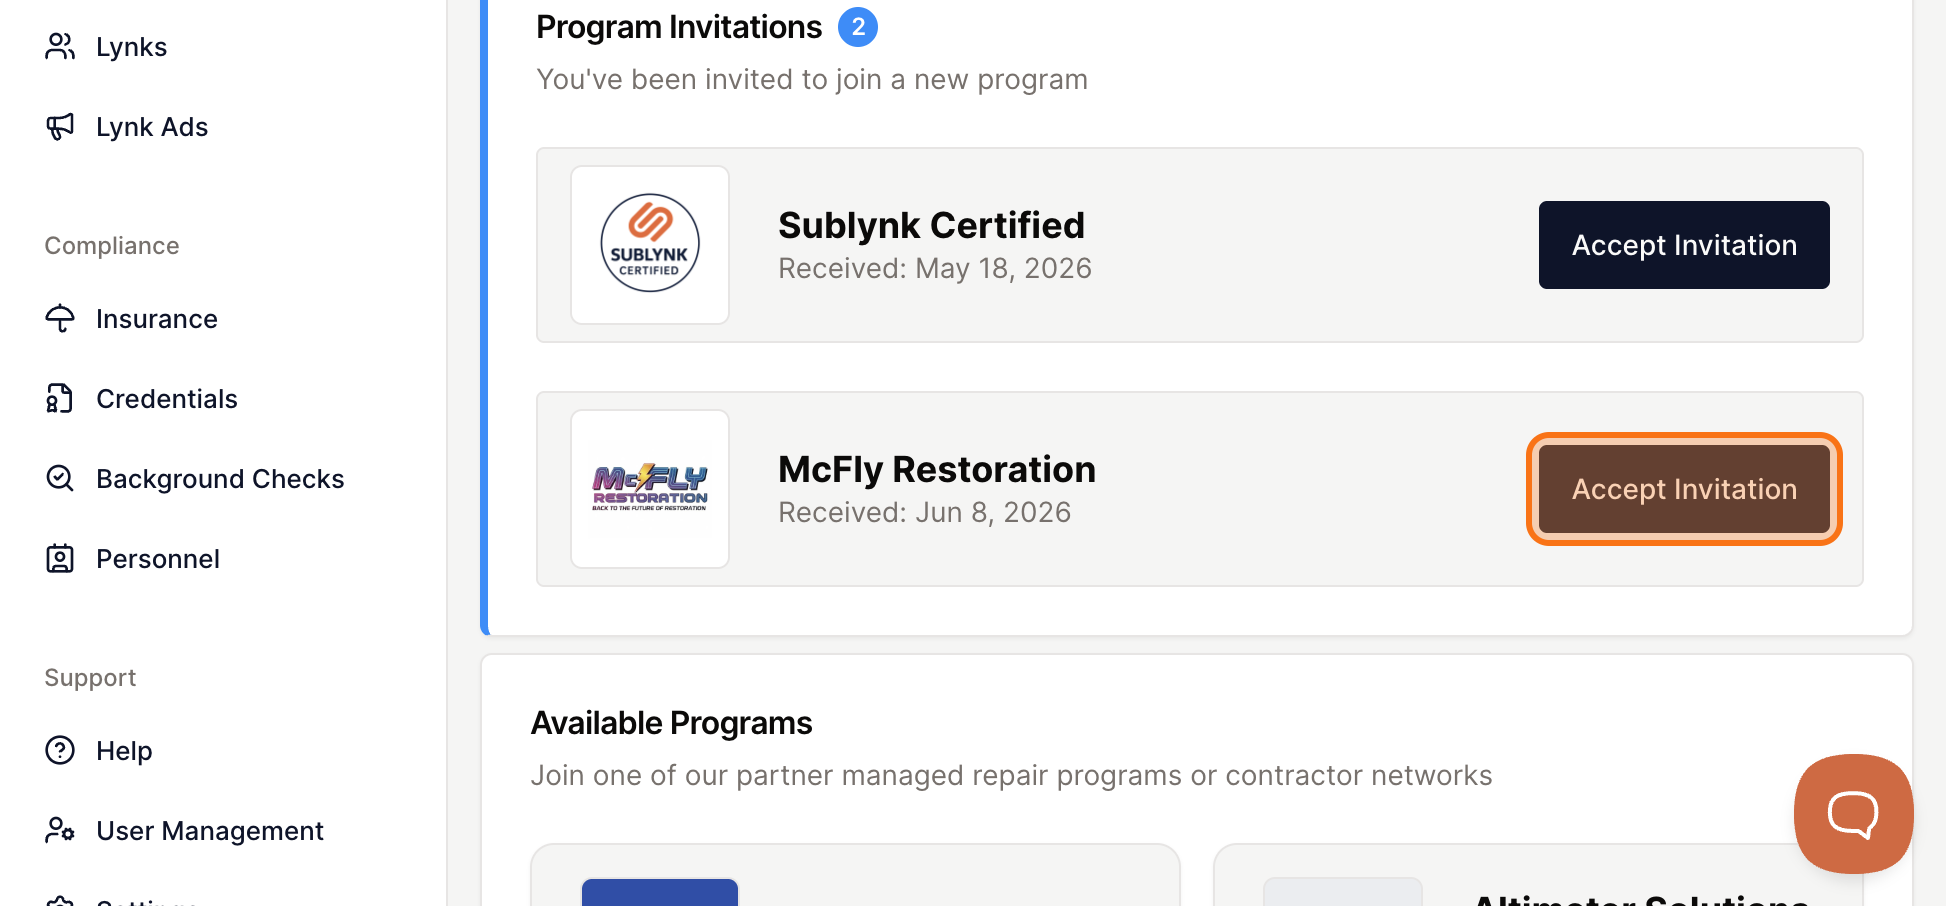Screen dimensions: 1946x906
Task: Open User Management gear-person icon
Action: click(60, 830)
